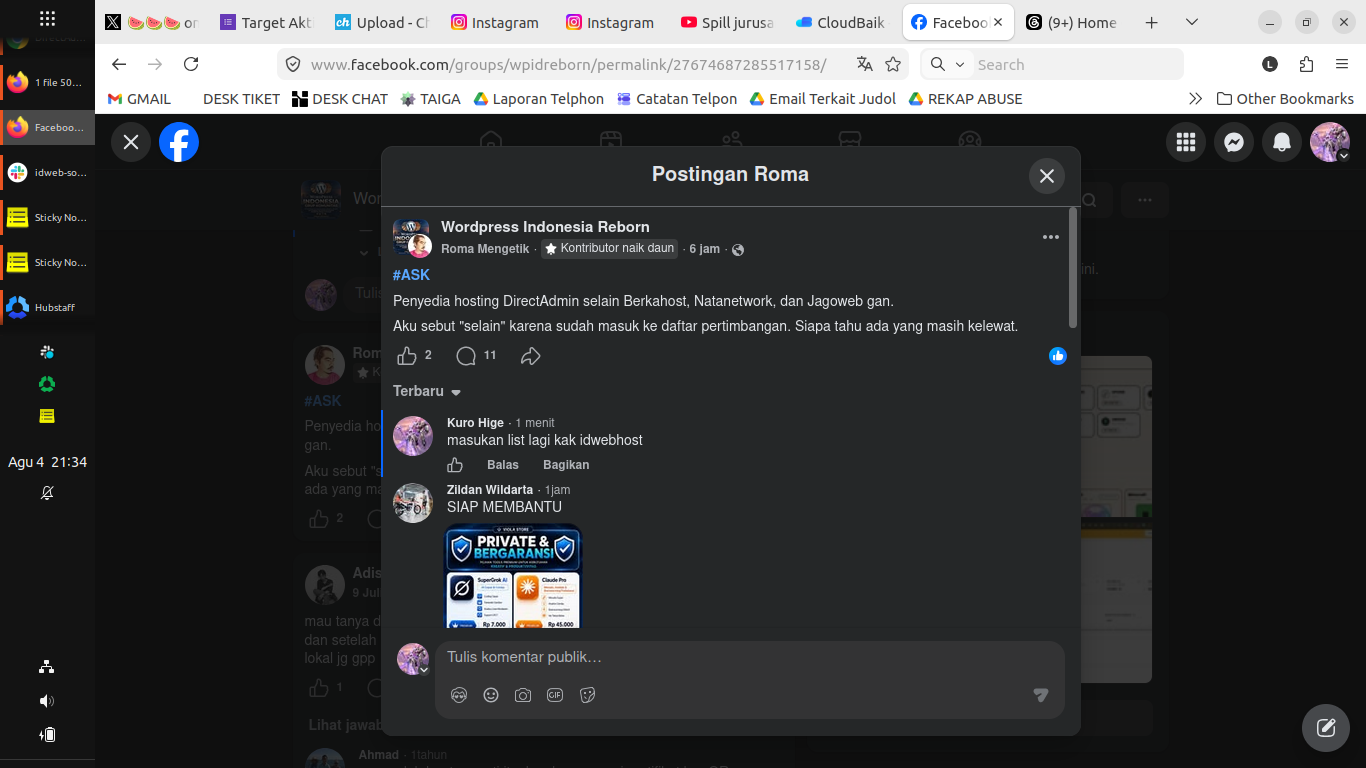Send the comment with the arrow icon
Screen dimensions: 1366x768
pos(1041,695)
